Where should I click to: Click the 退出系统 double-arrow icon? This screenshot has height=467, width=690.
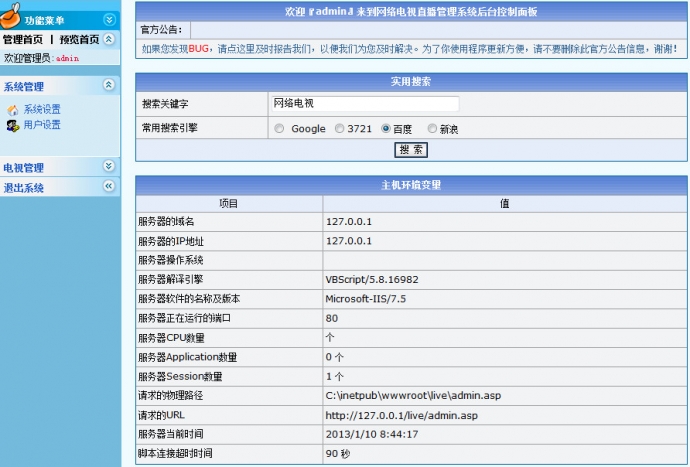point(109,186)
